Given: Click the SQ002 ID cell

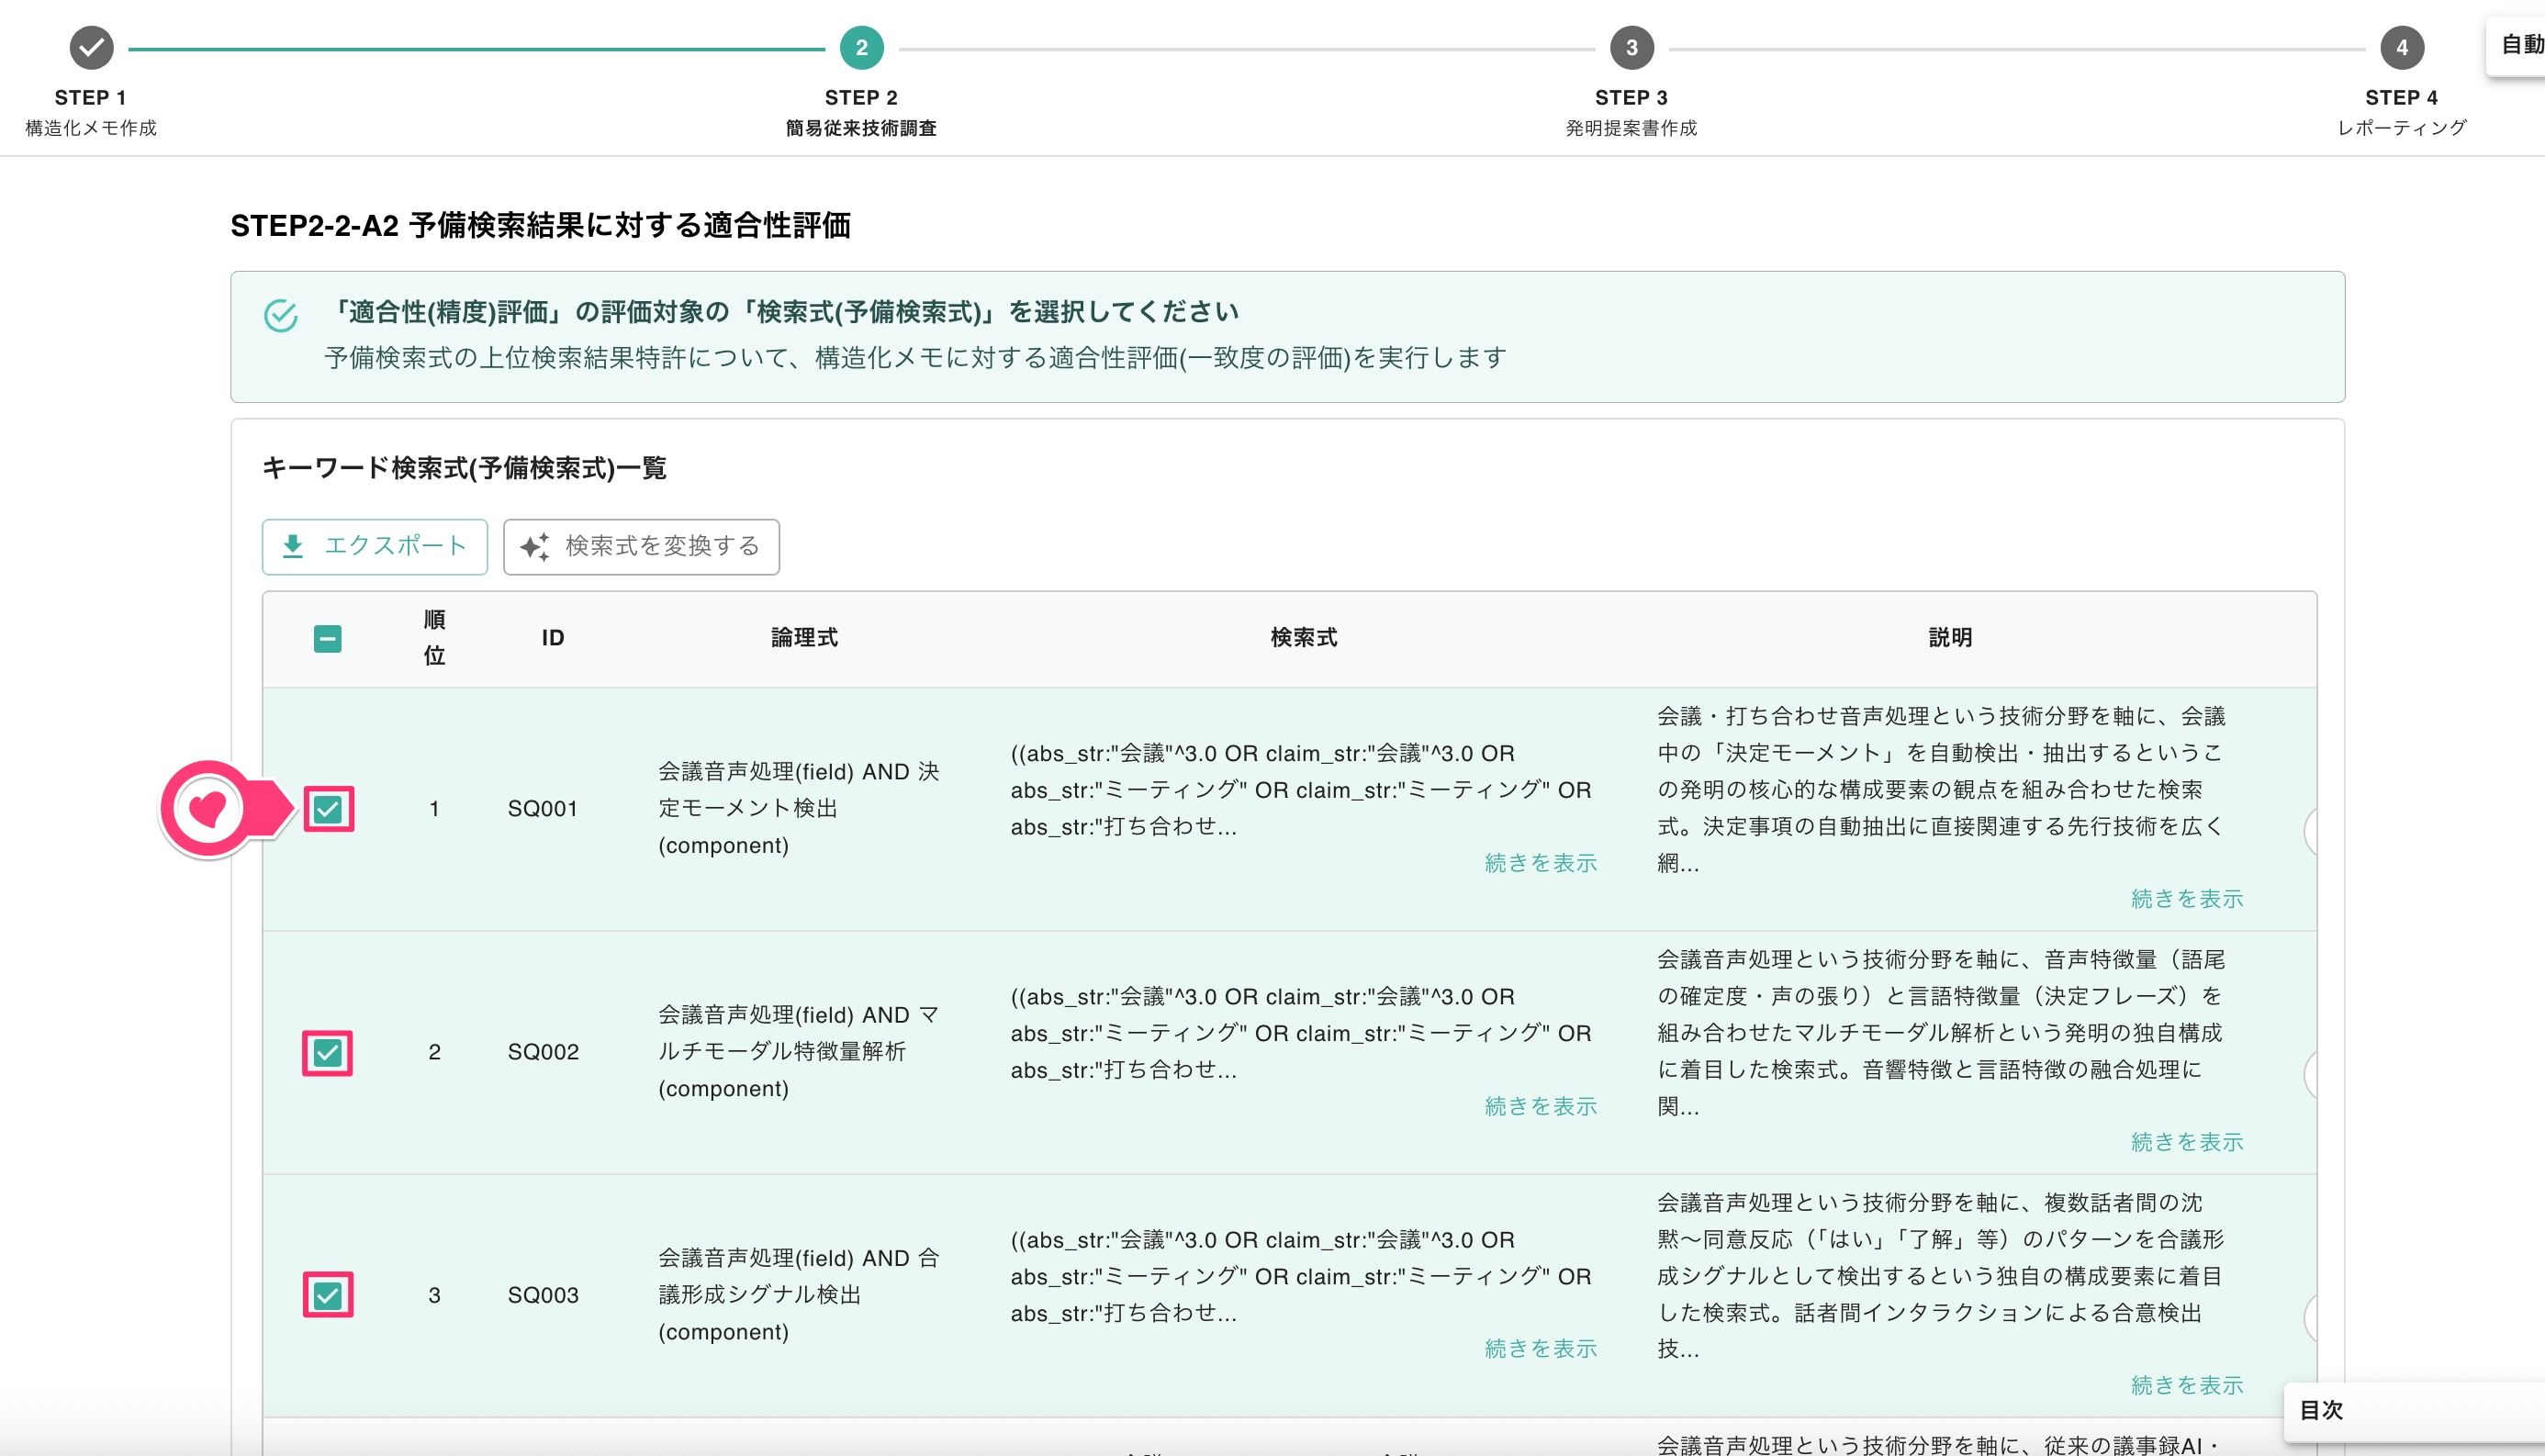Looking at the screenshot, I should [x=543, y=1052].
